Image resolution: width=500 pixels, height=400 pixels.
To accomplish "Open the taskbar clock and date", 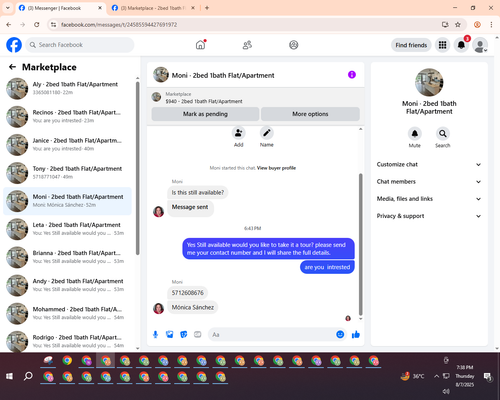I will coord(465,376).
